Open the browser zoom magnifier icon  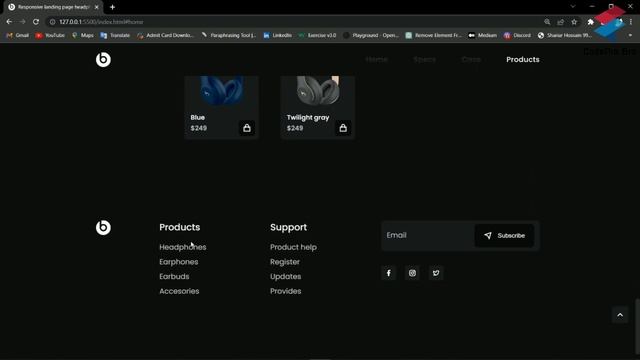click(x=547, y=22)
